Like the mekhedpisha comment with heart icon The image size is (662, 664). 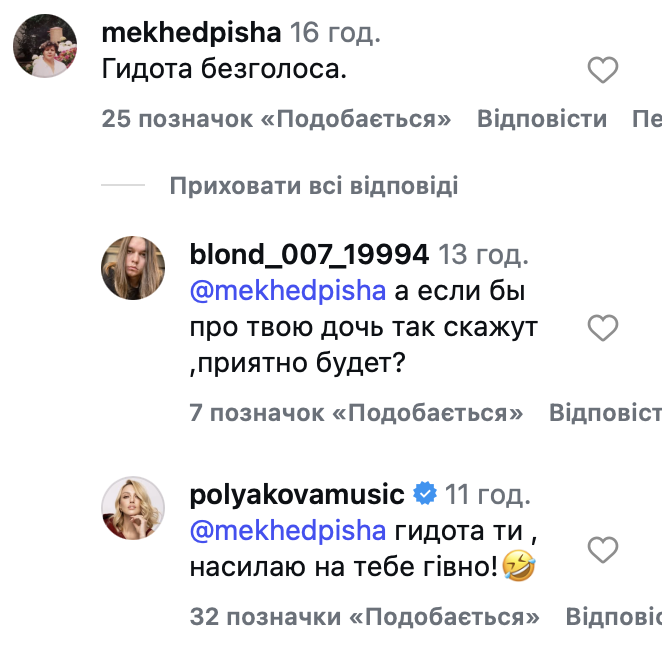602,70
